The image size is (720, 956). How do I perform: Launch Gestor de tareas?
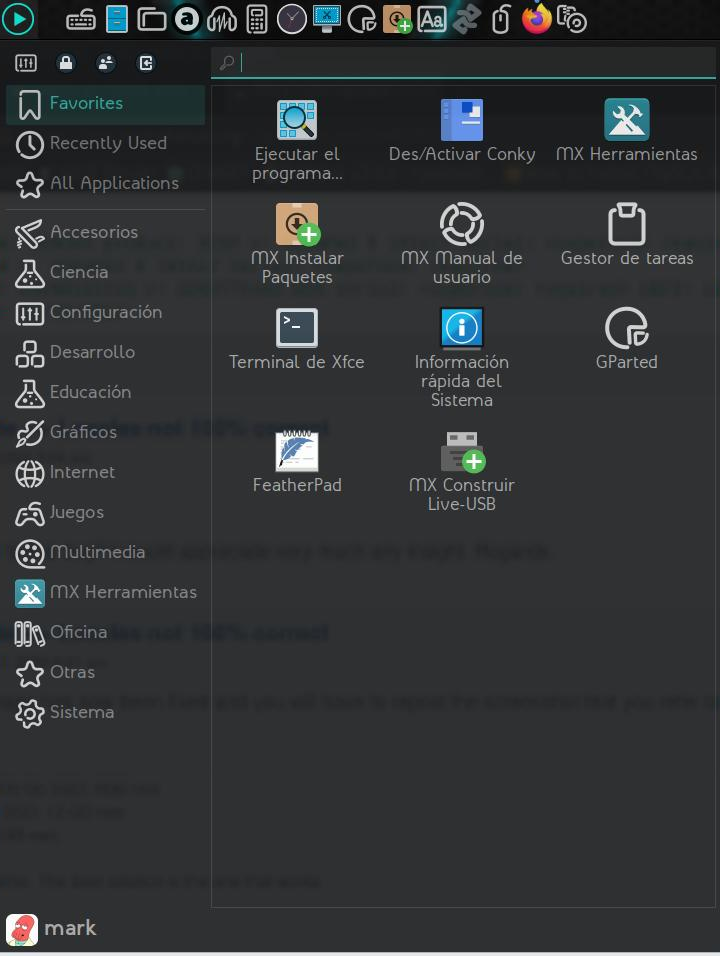(627, 235)
